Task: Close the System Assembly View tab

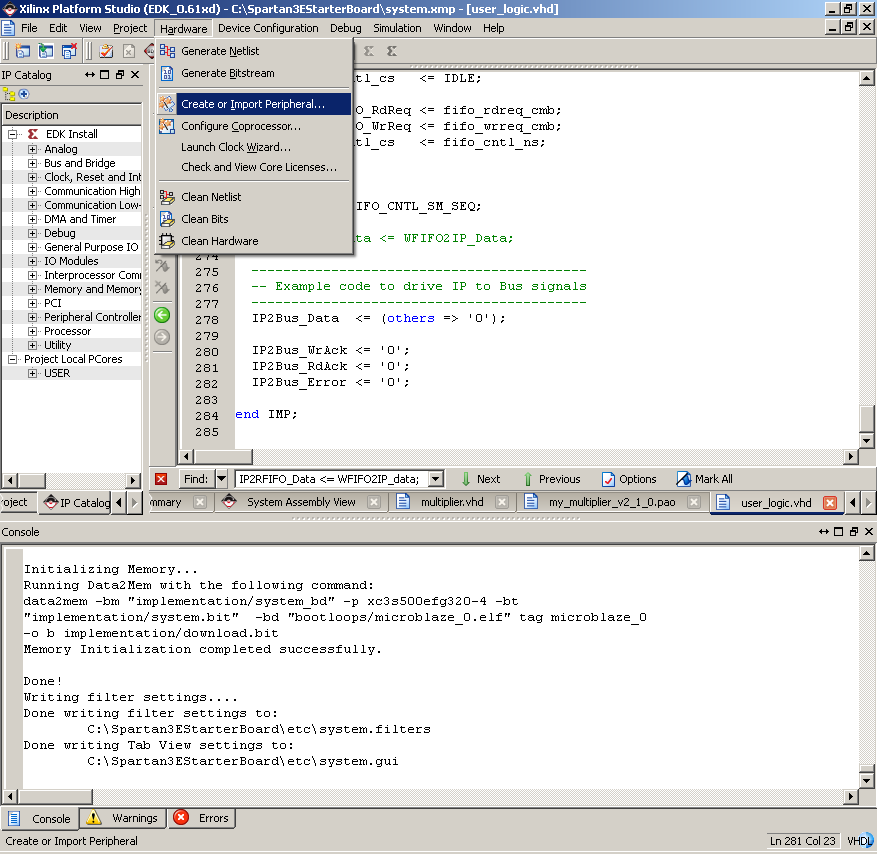Action: 374,502
